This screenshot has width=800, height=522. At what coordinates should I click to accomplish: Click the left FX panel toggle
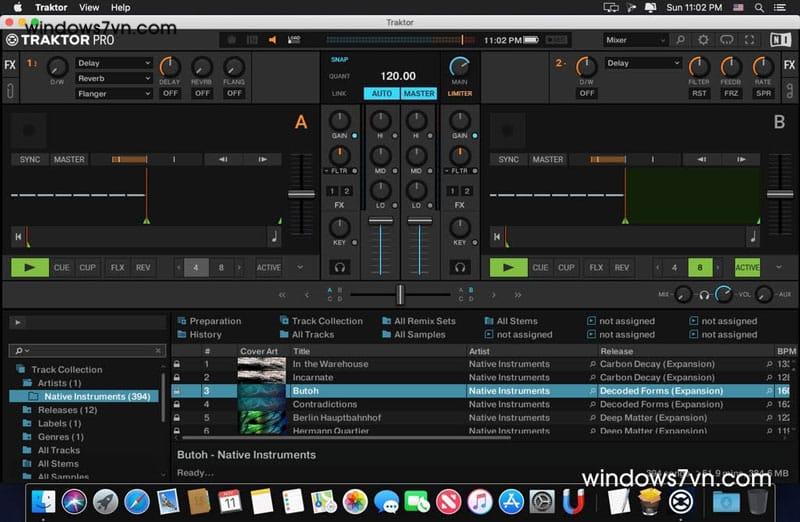coord(10,65)
